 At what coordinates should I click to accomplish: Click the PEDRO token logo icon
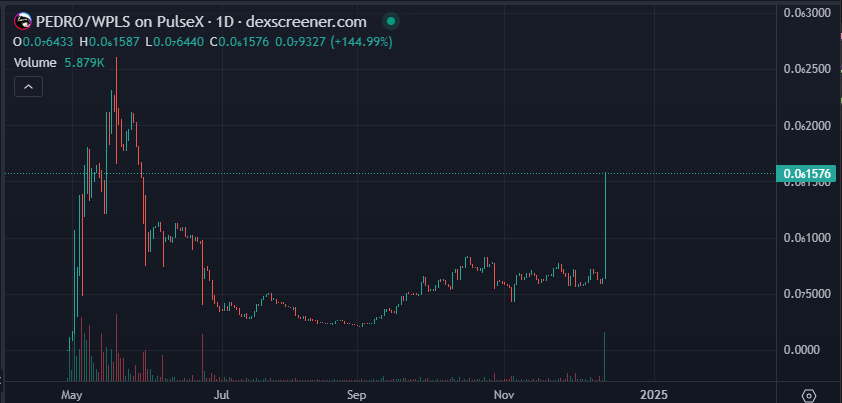tap(23, 22)
